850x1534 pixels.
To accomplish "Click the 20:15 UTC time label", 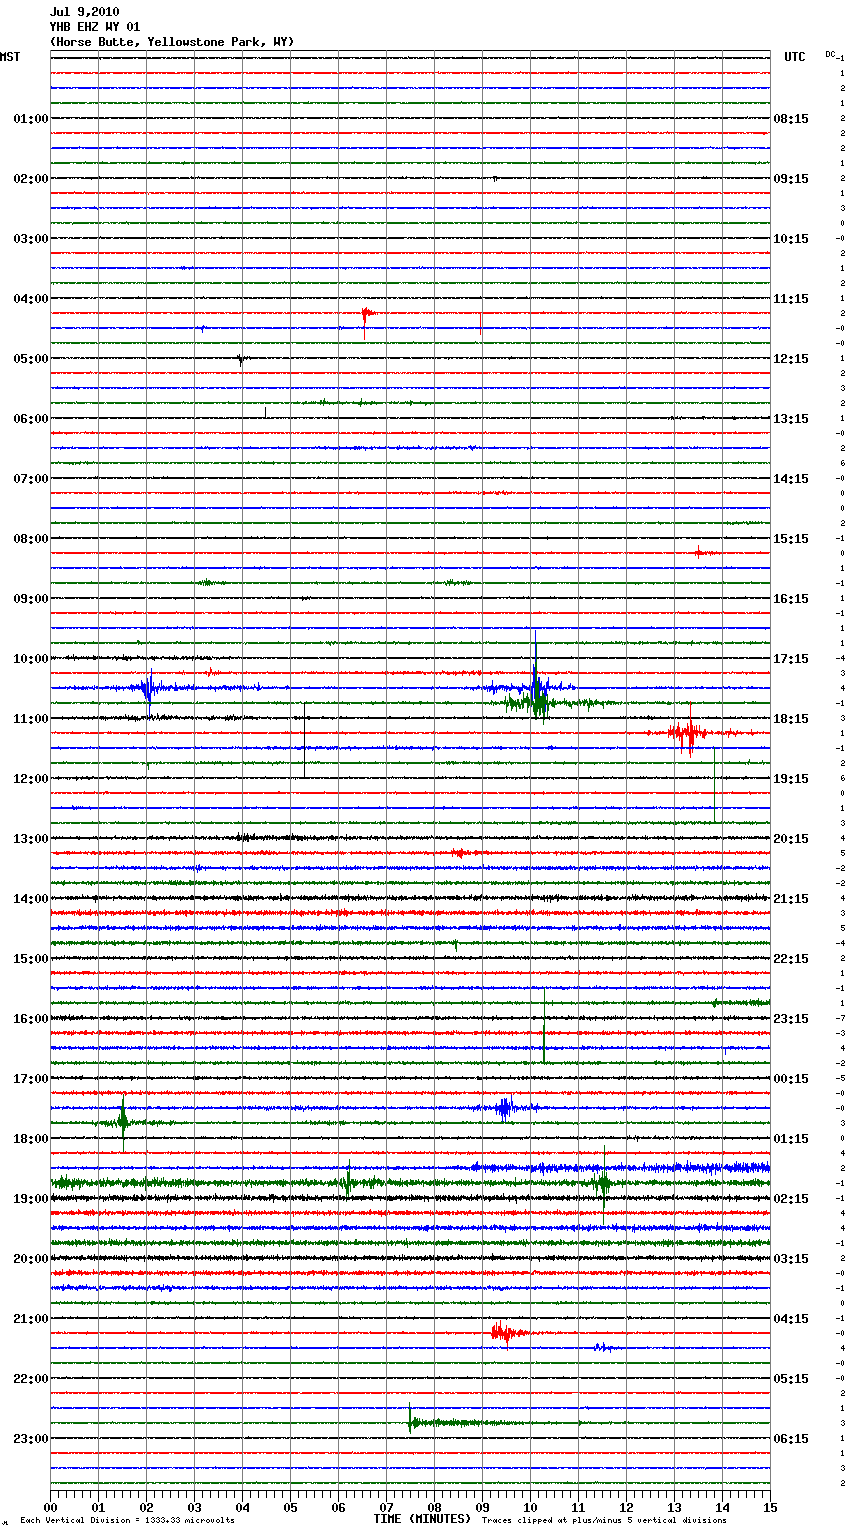I will [x=791, y=839].
